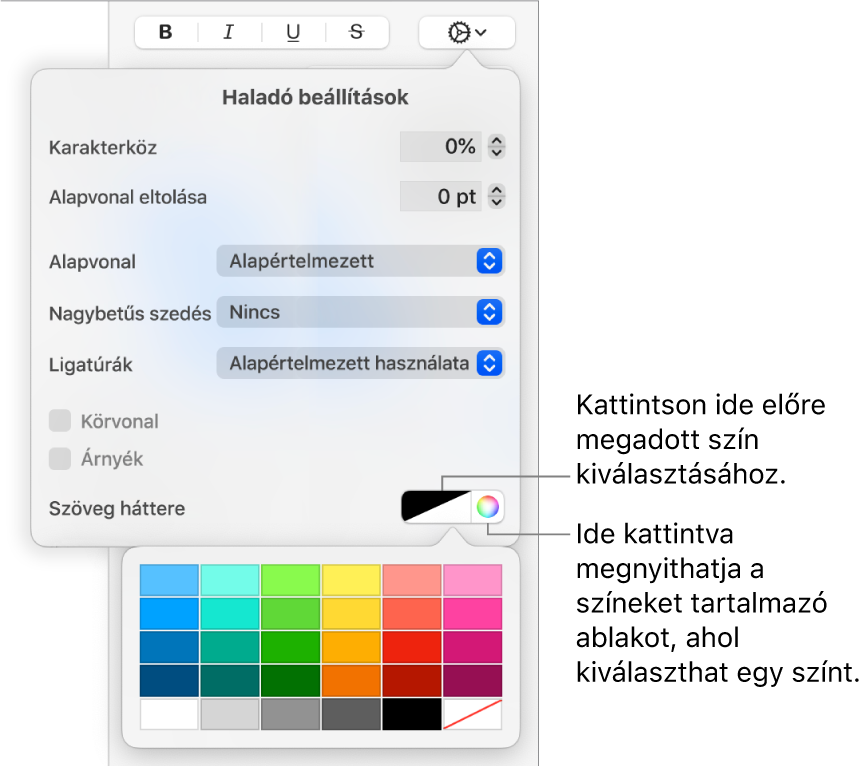This screenshot has width=865, height=766.
Task: Select the white color swatch
Action: coord(170,714)
